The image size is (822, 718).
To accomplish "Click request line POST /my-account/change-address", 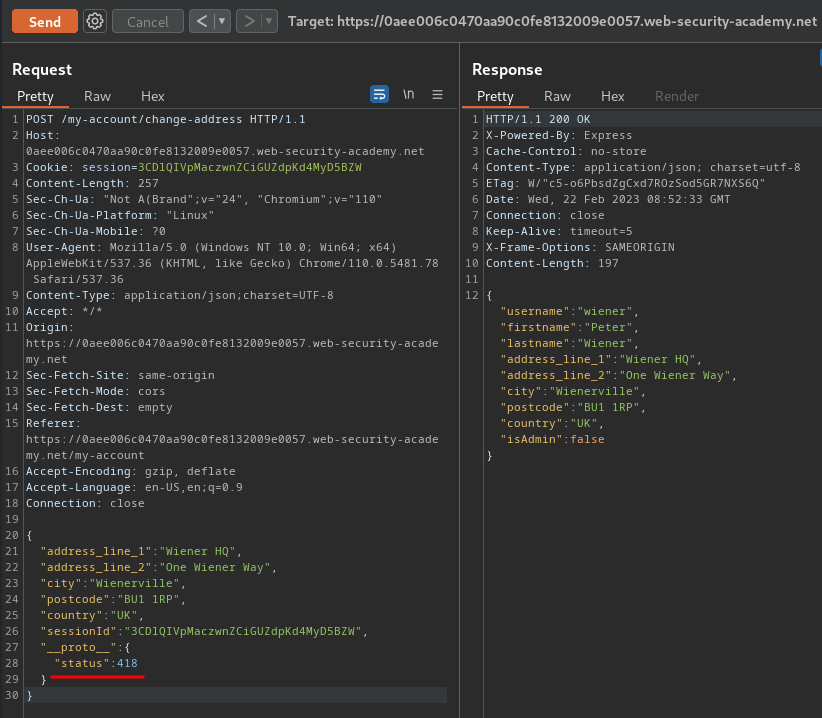I will (166, 119).
